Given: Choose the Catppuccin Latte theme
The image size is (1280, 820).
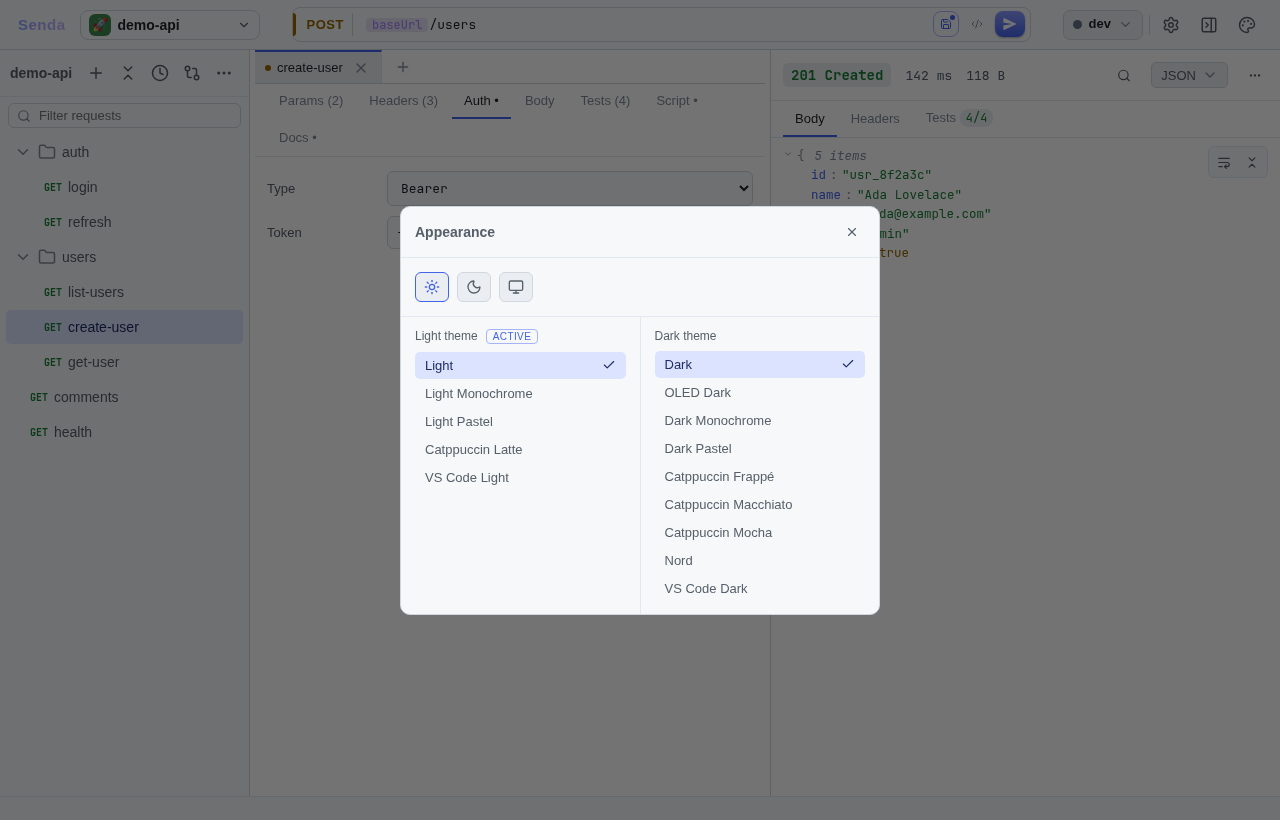Looking at the screenshot, I should point(520,450).
